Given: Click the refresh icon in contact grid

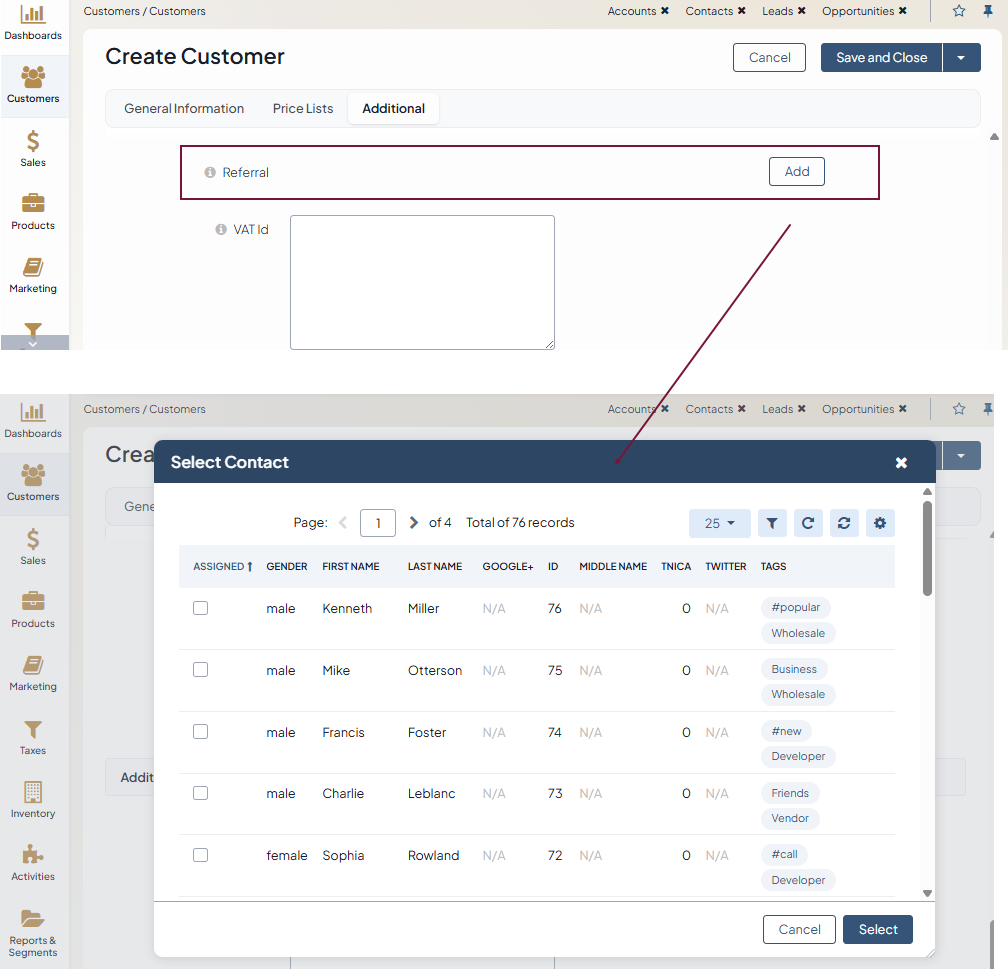Looking at the screenshot, I should [x=808, y=523].
